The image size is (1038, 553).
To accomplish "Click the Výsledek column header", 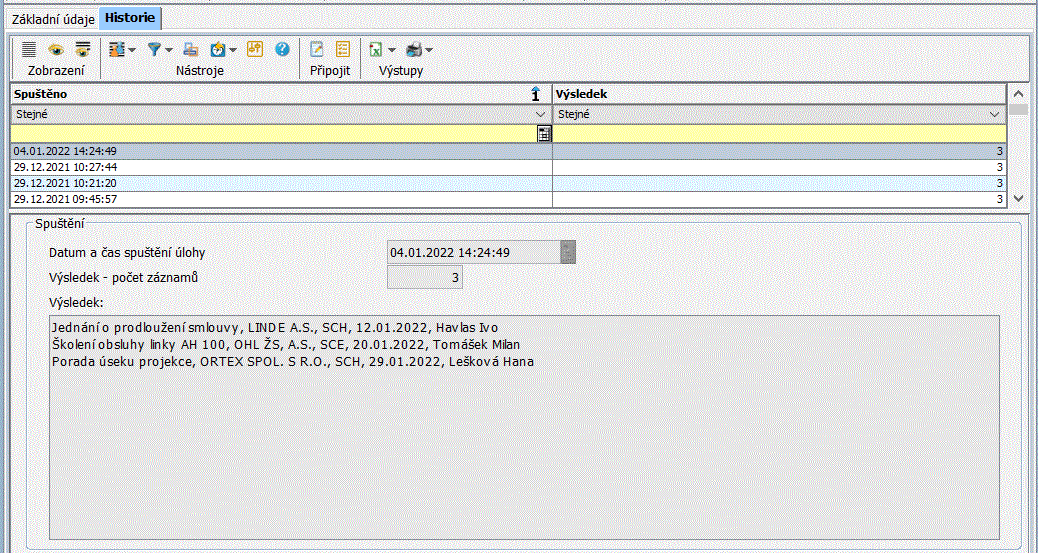I will tap(778, 94).
